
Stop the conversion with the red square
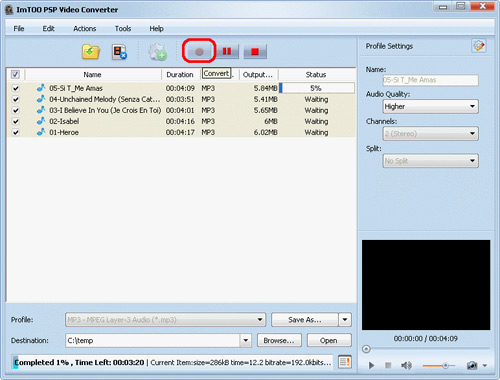(255, 51)
